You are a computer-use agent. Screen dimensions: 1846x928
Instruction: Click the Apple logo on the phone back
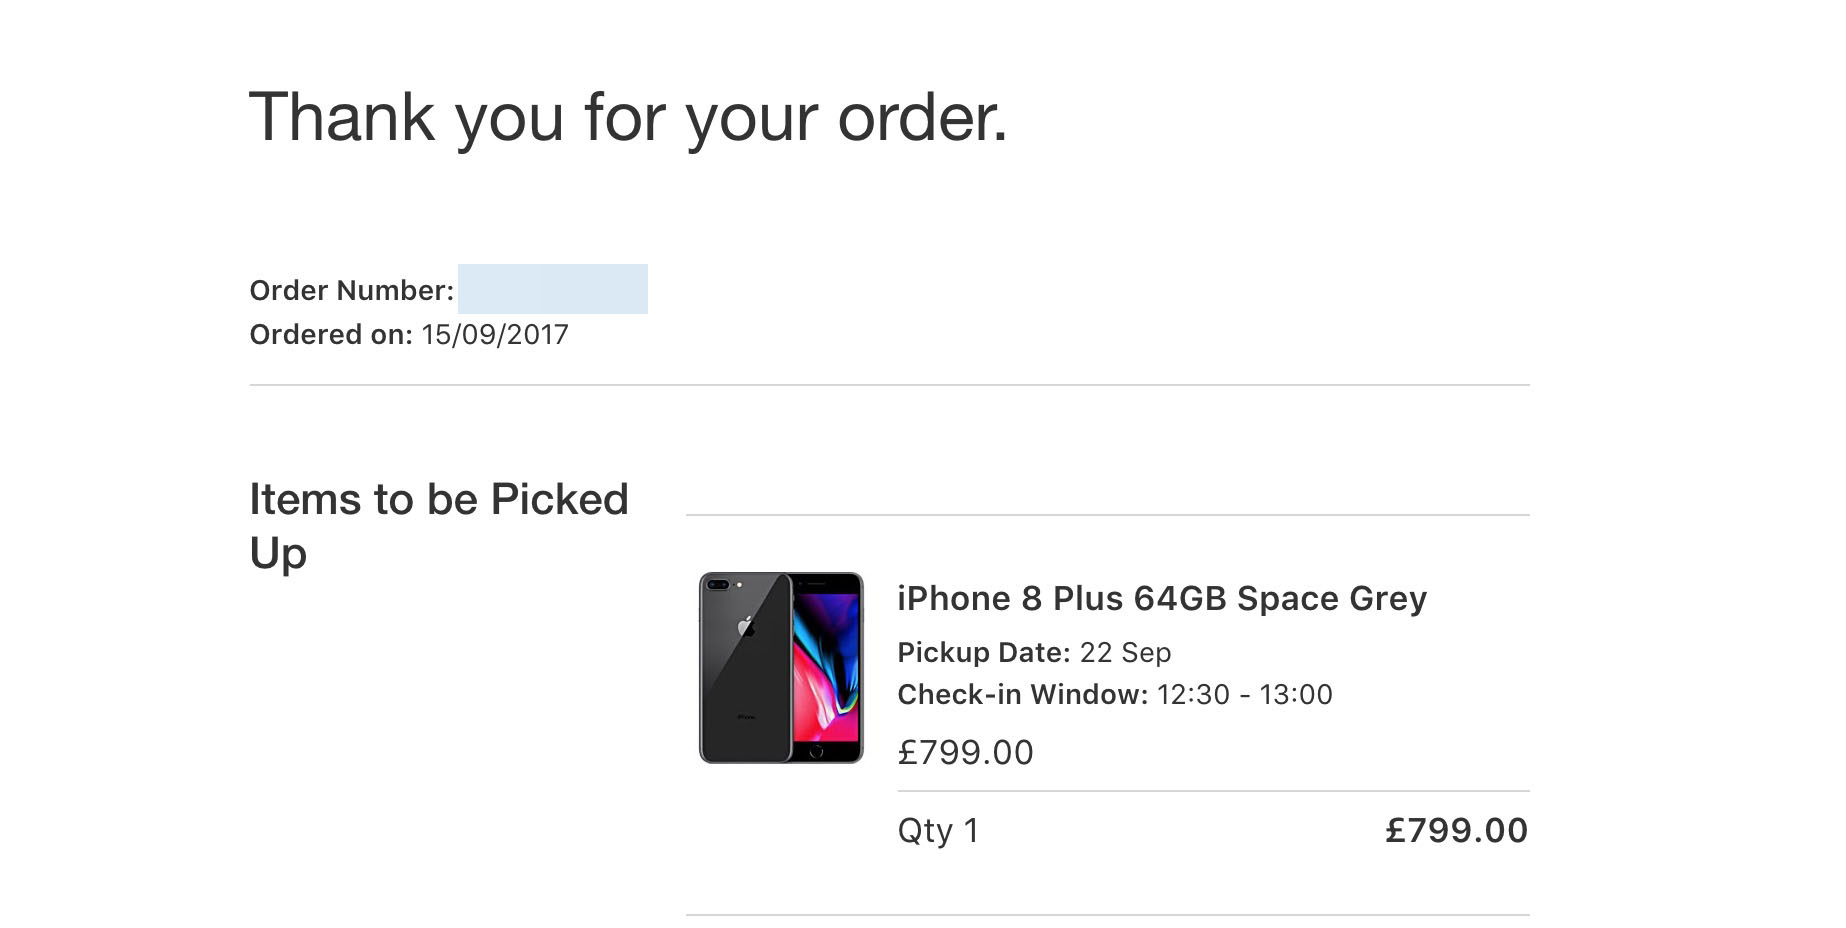[746, 627]
